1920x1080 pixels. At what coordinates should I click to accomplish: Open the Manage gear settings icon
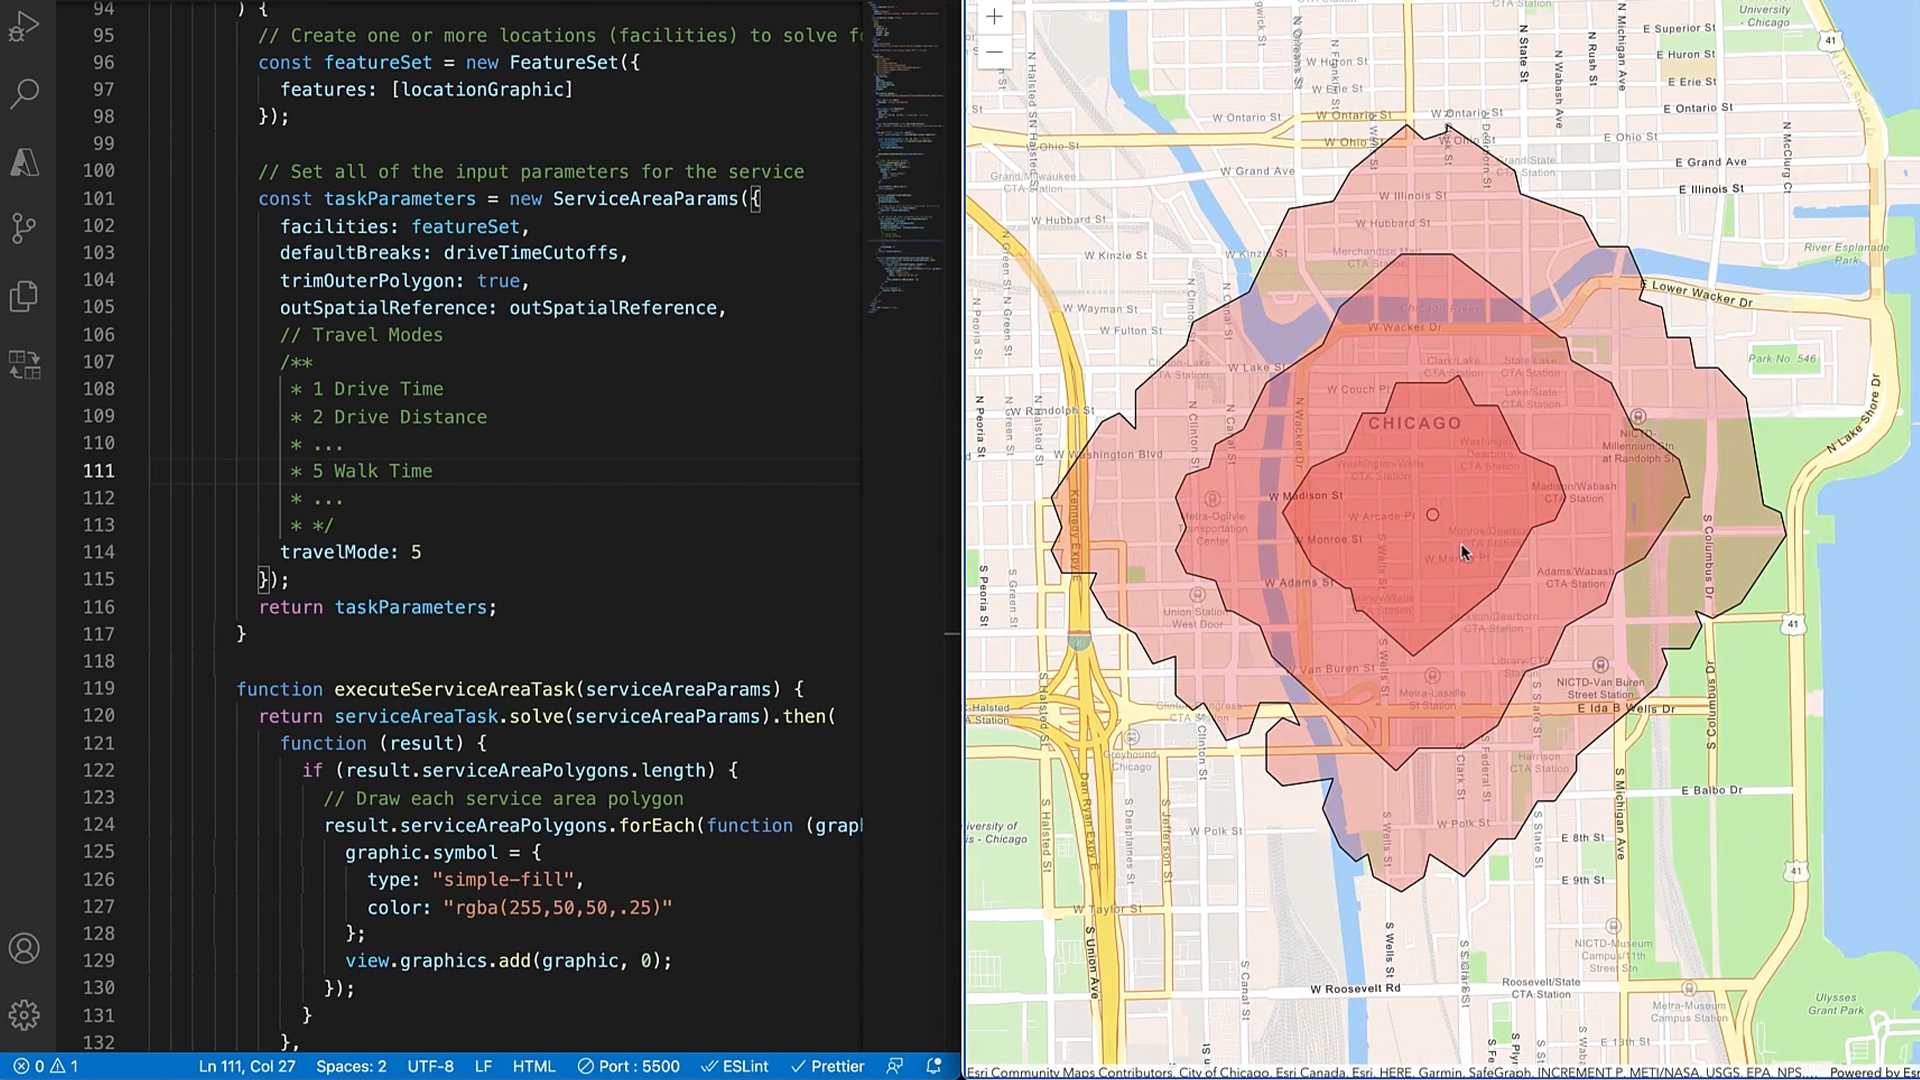[24, 1015]
